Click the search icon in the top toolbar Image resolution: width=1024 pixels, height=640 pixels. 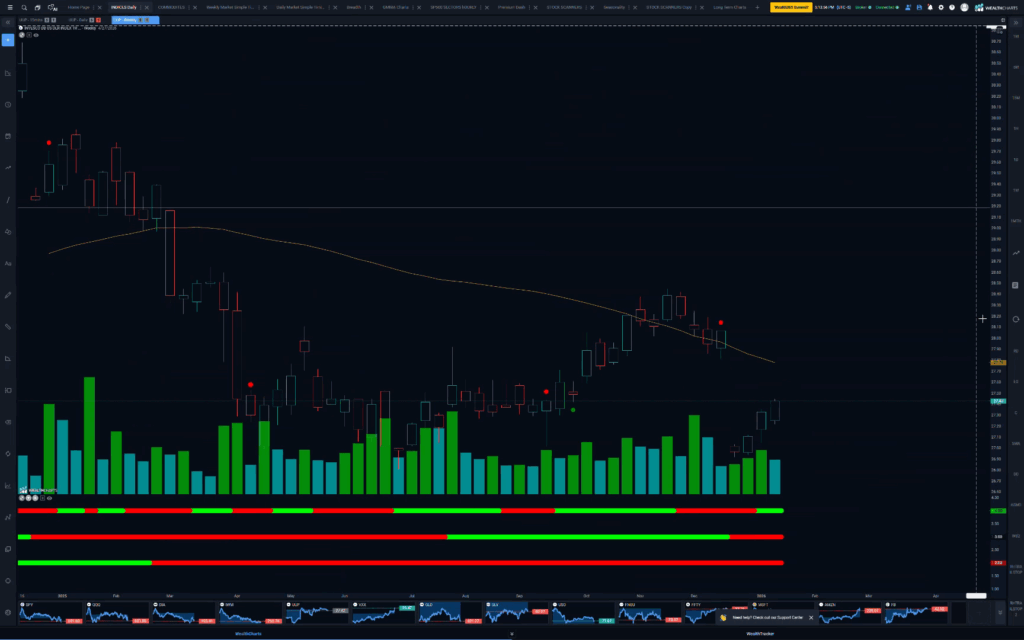pos(24,7)
